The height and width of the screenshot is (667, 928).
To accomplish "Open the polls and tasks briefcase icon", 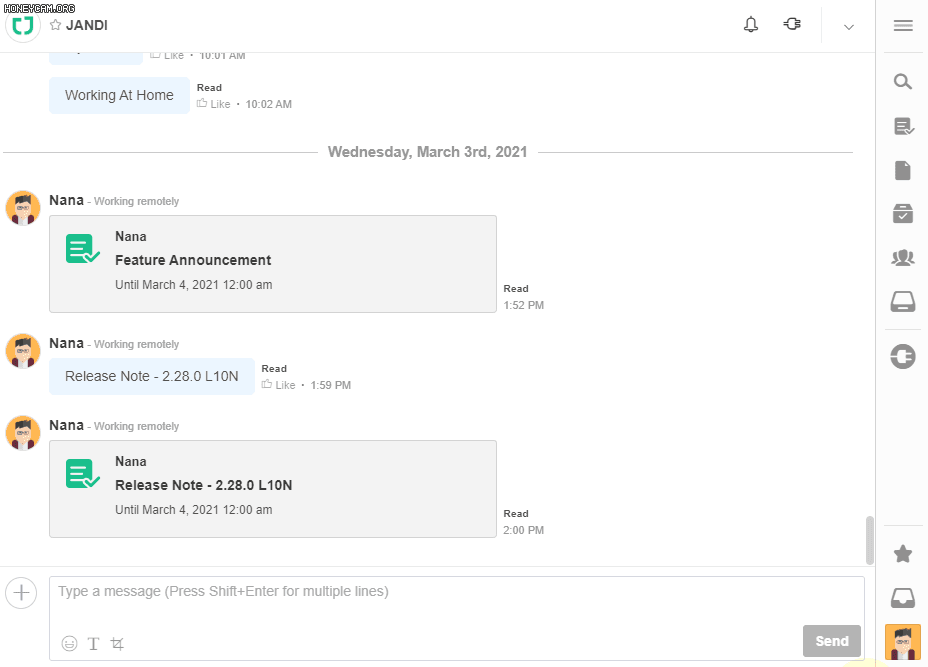I will (x=903, y=214).
